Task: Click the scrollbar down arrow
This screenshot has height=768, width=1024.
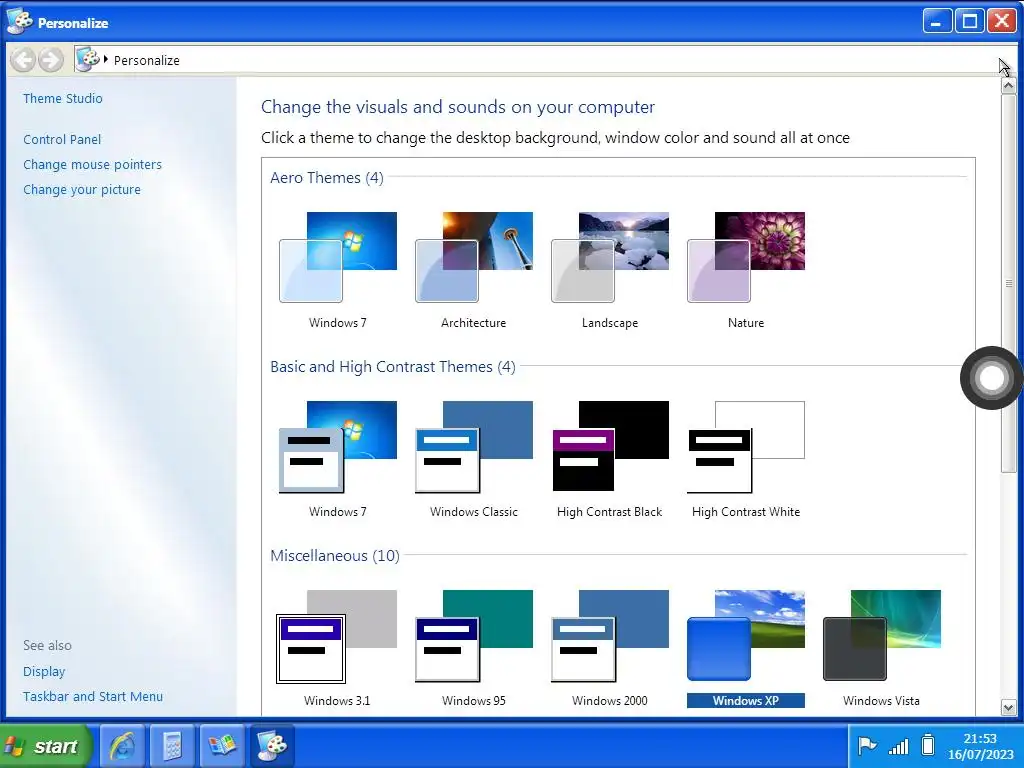Action: (1008, 707)
